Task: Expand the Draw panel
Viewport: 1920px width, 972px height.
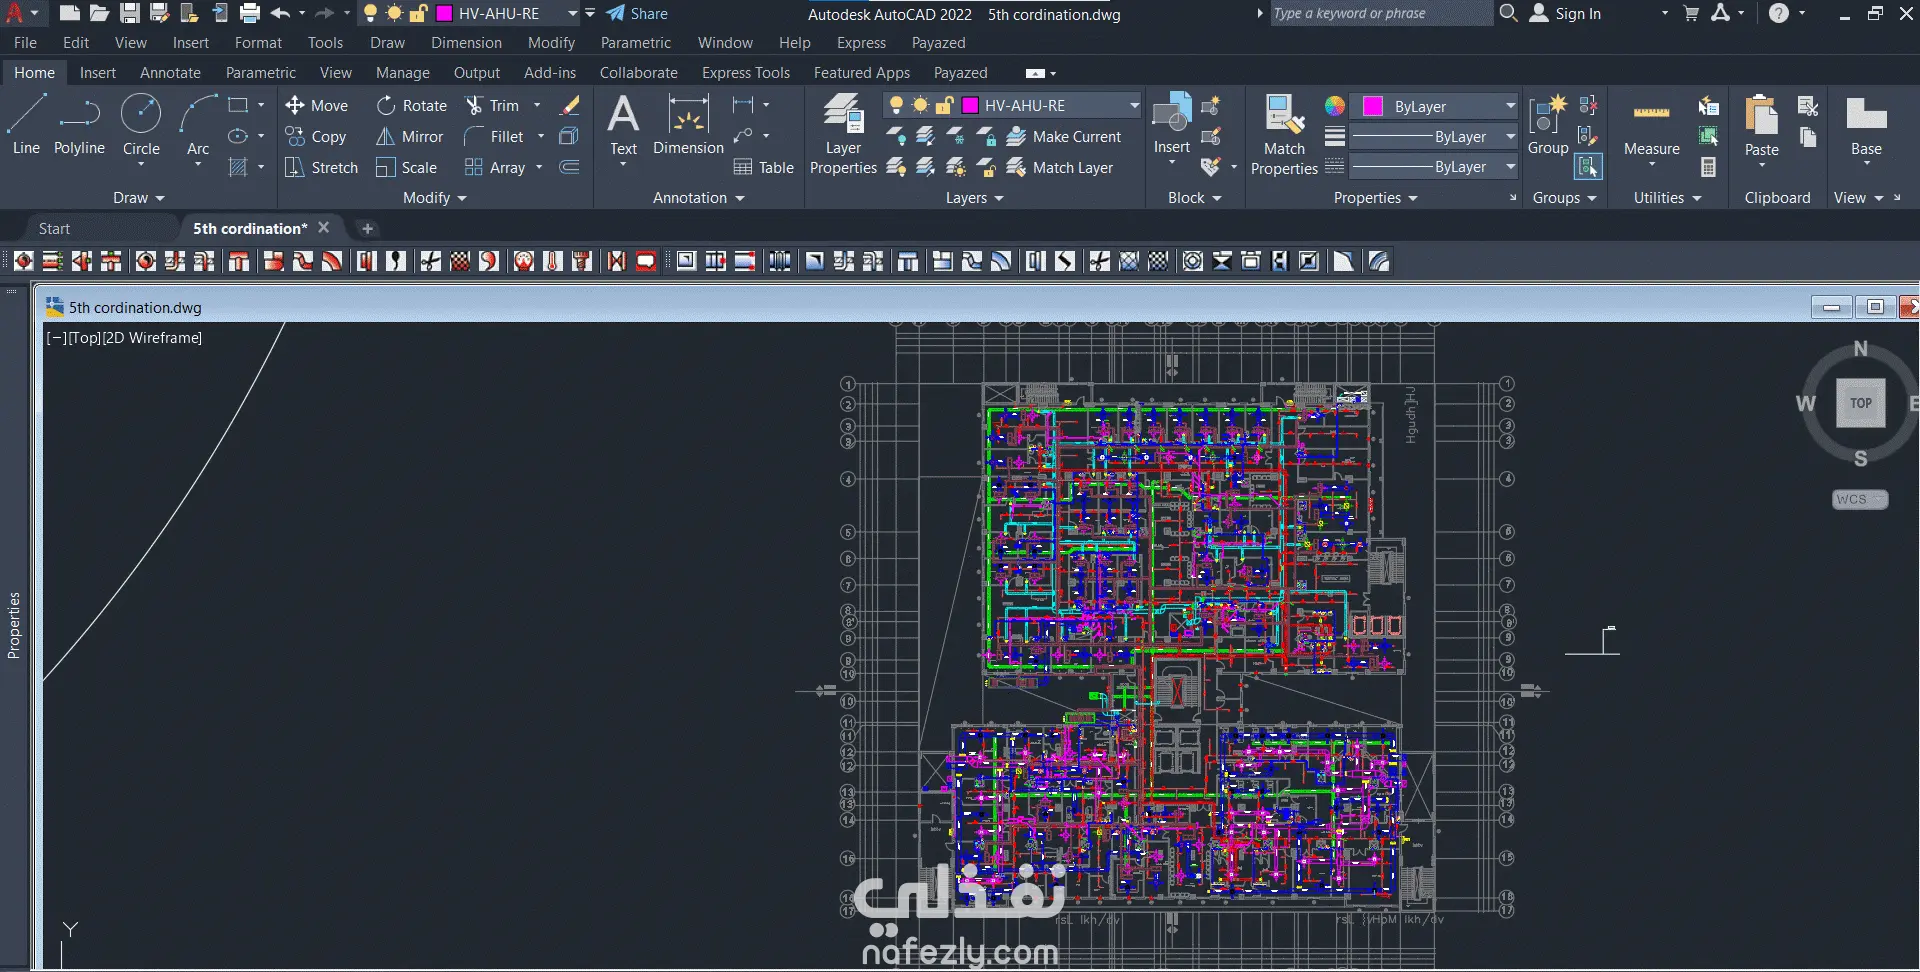Action: (138, 198)
